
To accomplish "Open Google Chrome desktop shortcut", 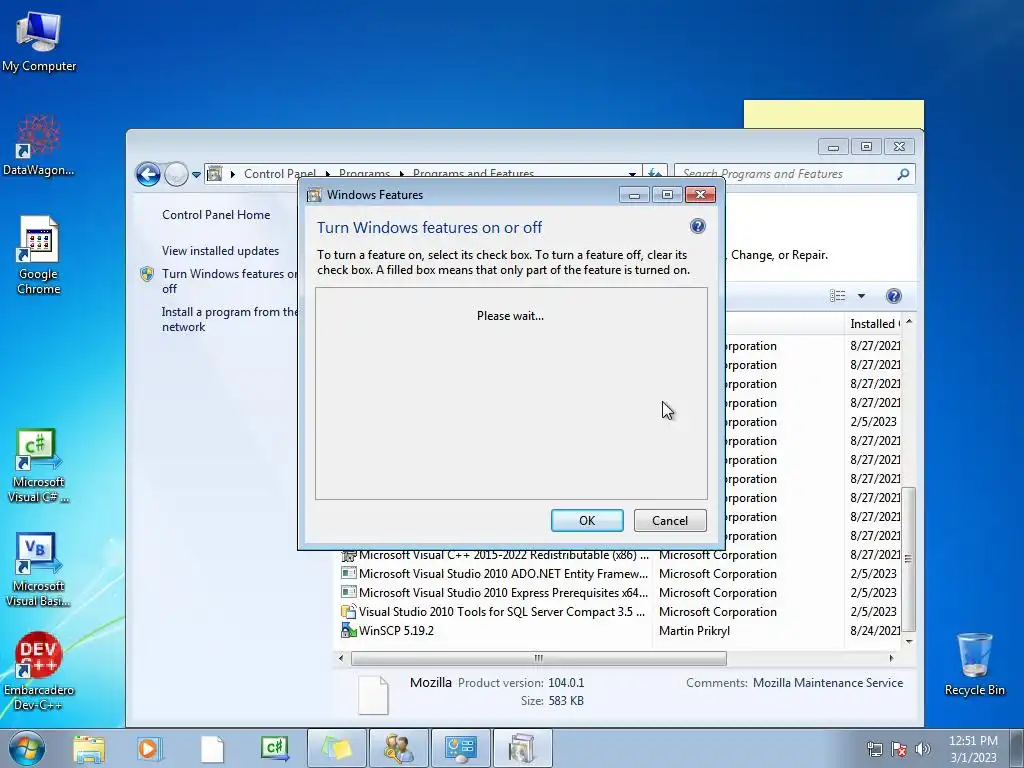I will tap(39, 255).
